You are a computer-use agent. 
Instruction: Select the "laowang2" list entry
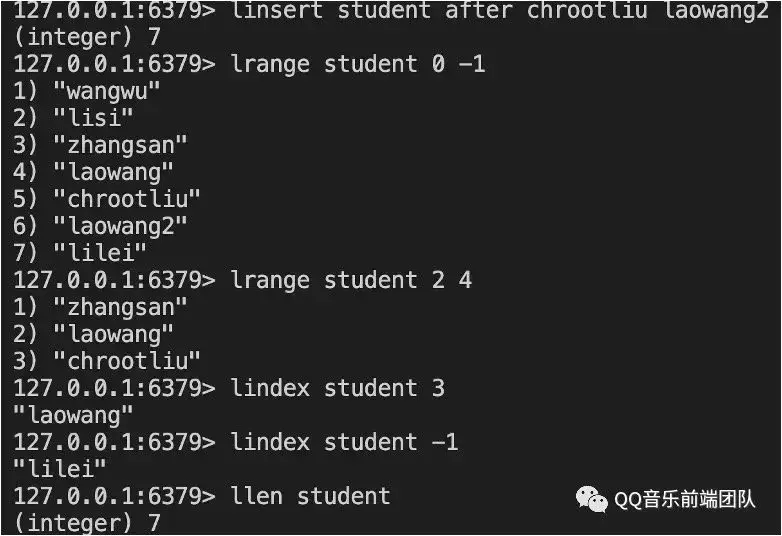(120, 226)
